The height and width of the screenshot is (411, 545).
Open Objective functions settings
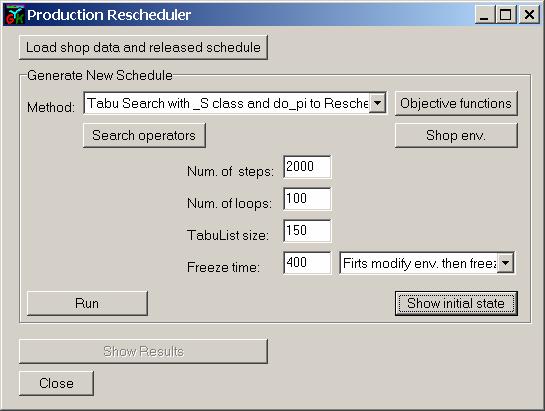click(x=456, y=103)
